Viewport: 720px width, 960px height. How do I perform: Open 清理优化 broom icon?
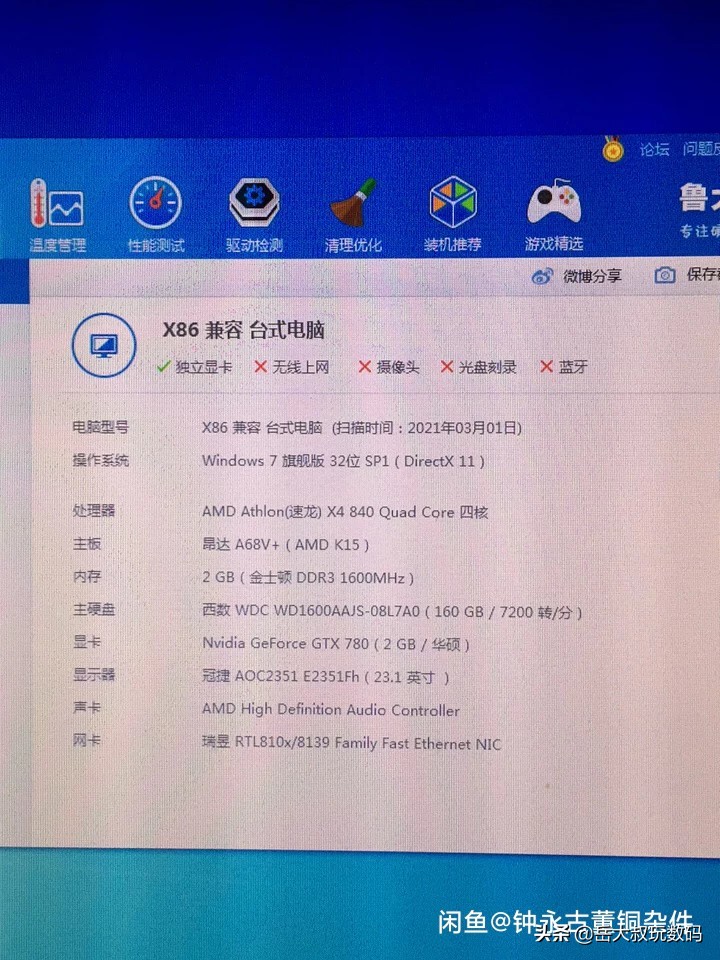[353, 203]
